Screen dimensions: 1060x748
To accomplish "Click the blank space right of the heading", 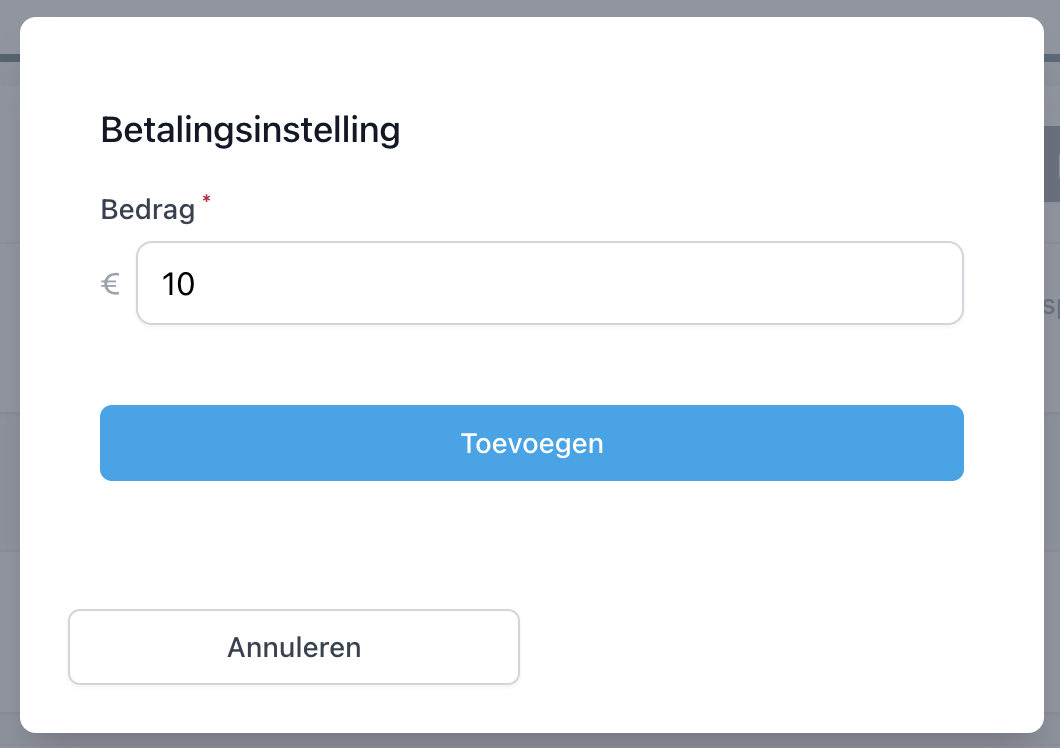I will click(700, 130).
